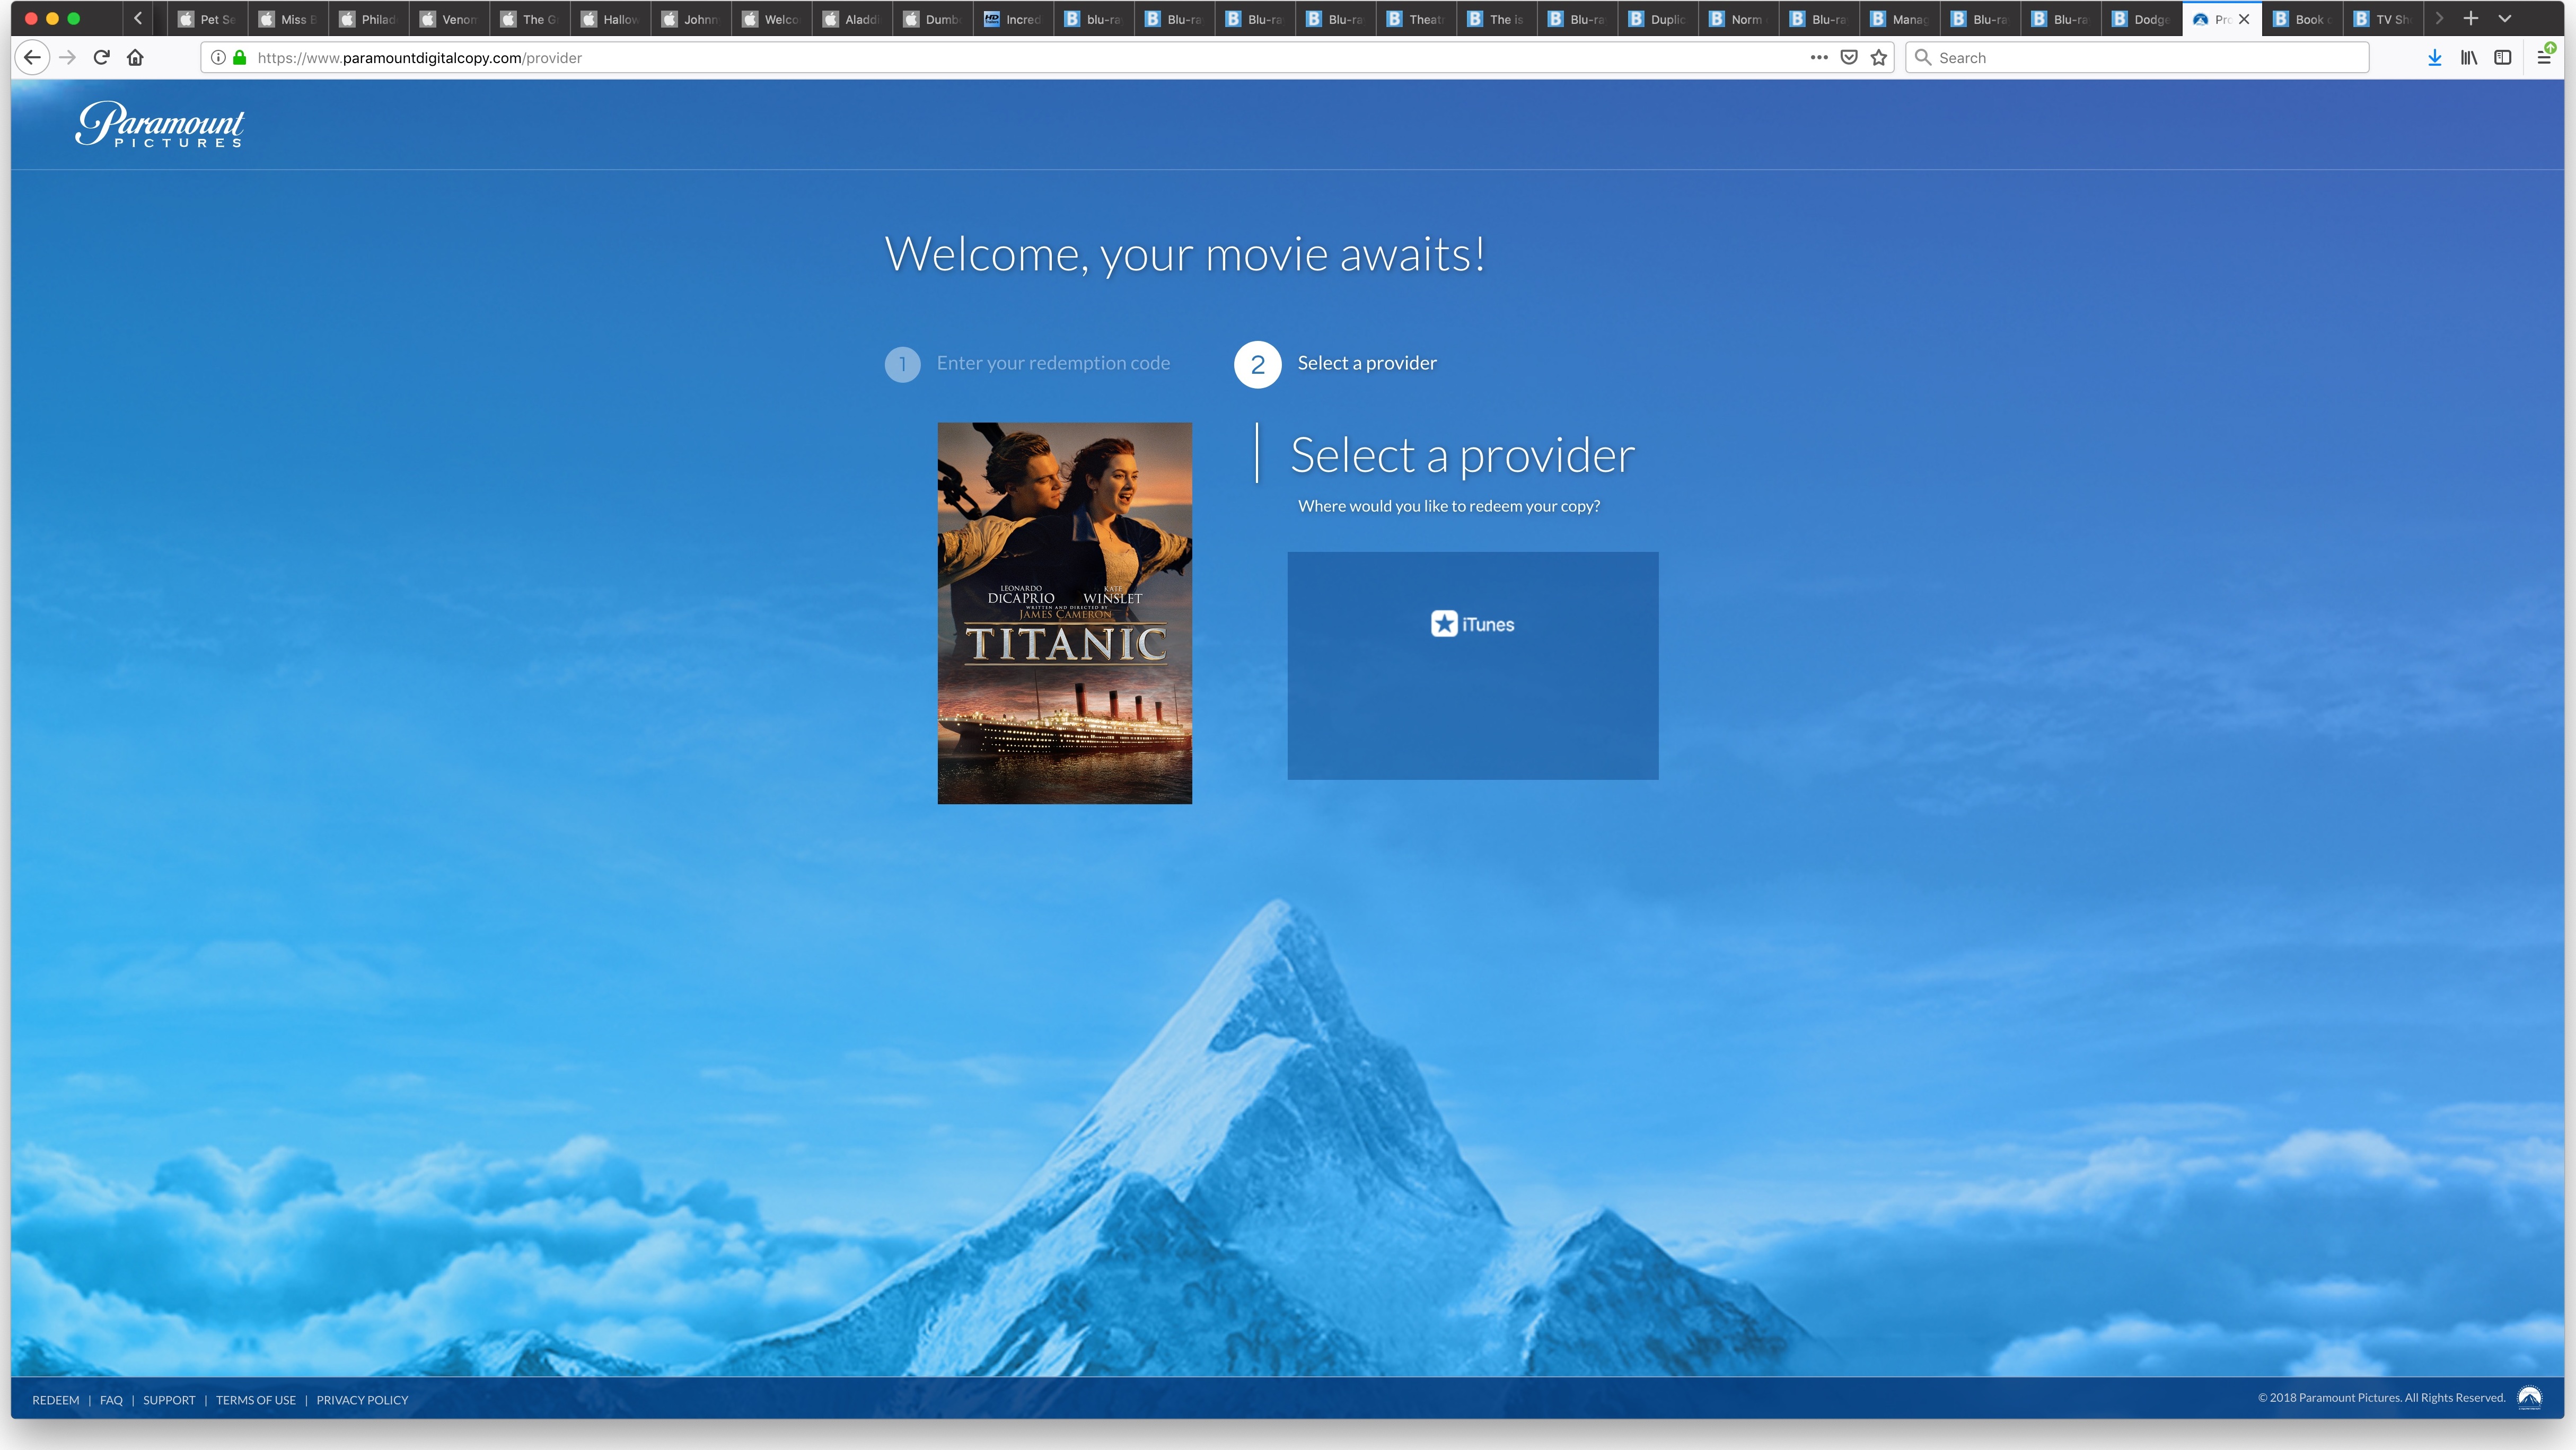Screen dimensions: 2576x1450
Task: Click the green secure lock icon
Action: (240, 58)
